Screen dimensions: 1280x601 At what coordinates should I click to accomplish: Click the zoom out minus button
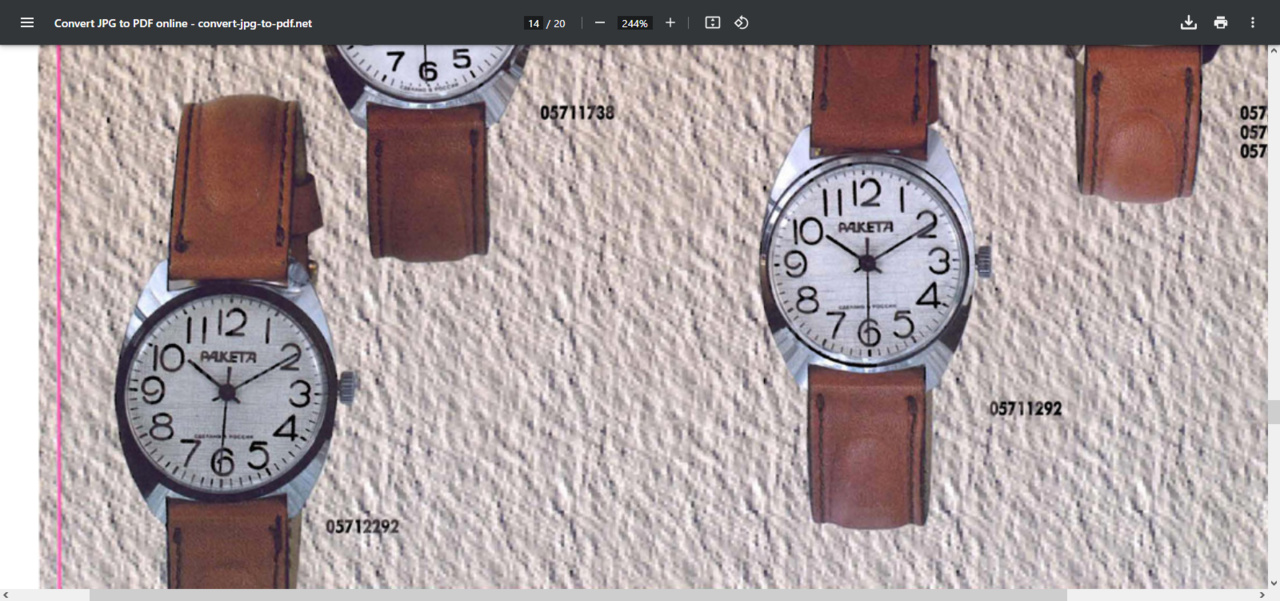pos(600,23)
